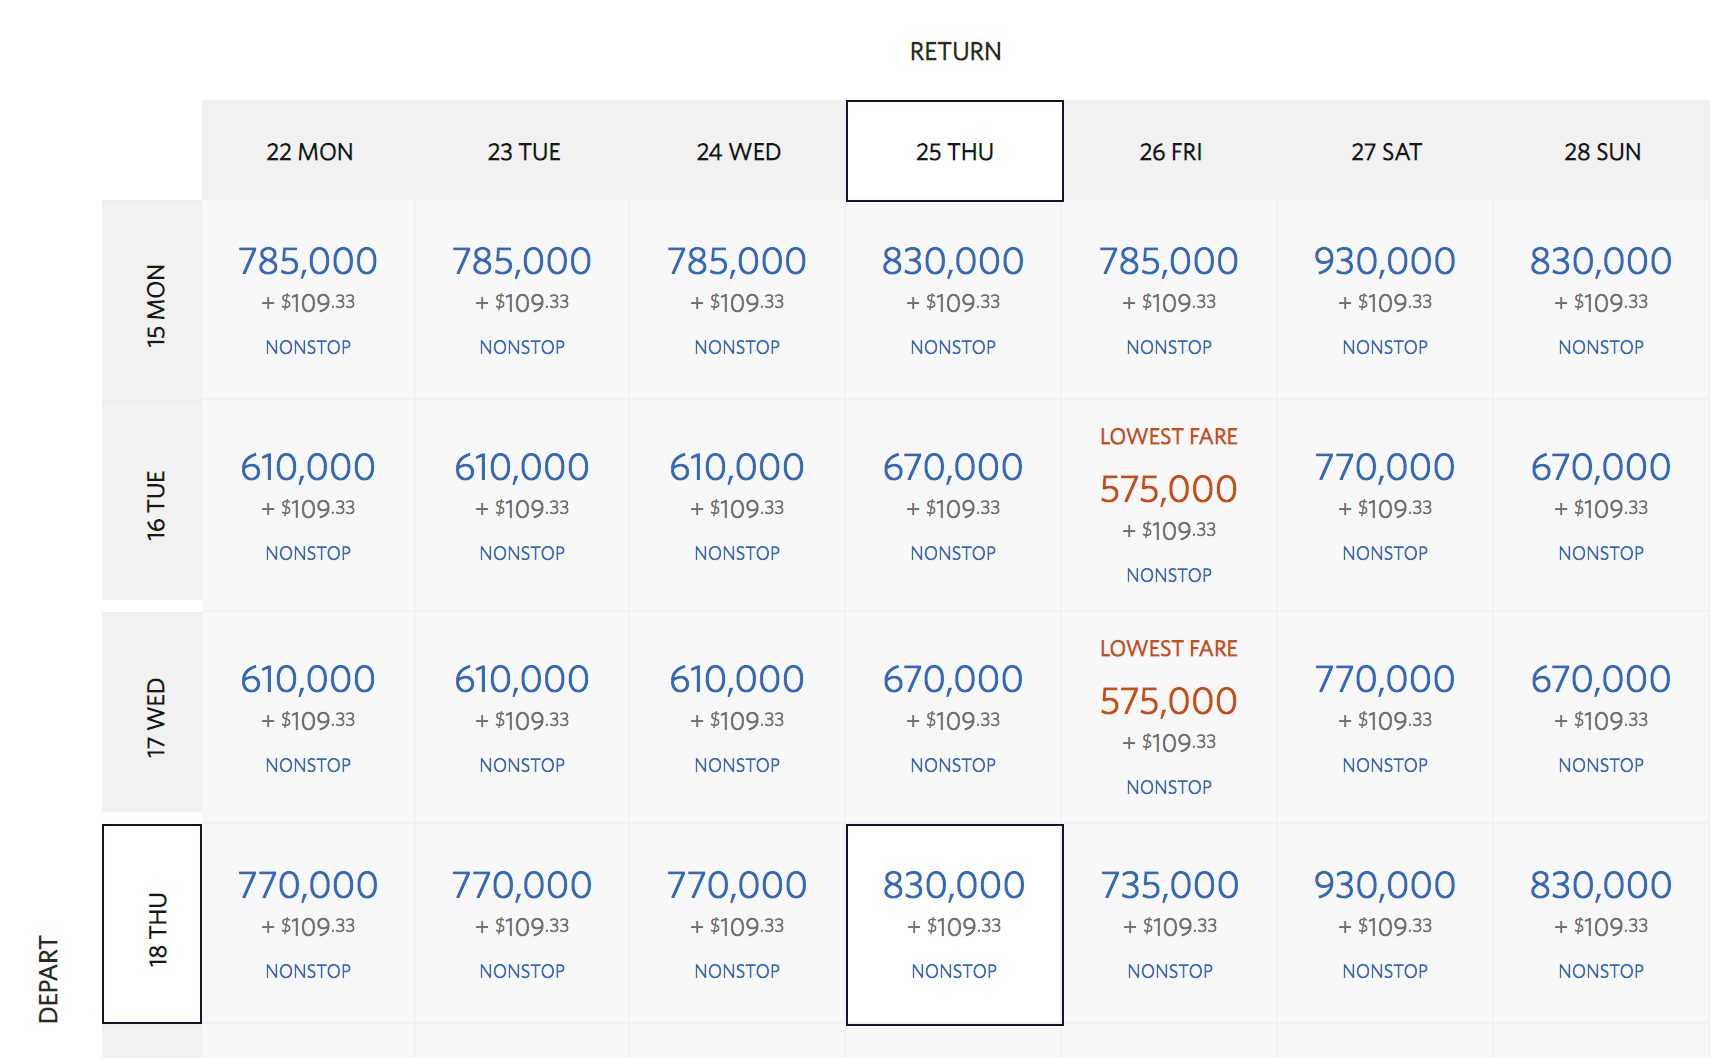Select the 22 MON return column header
Viewport: 1736px width, 1058px height.
(x=309, y=151)
